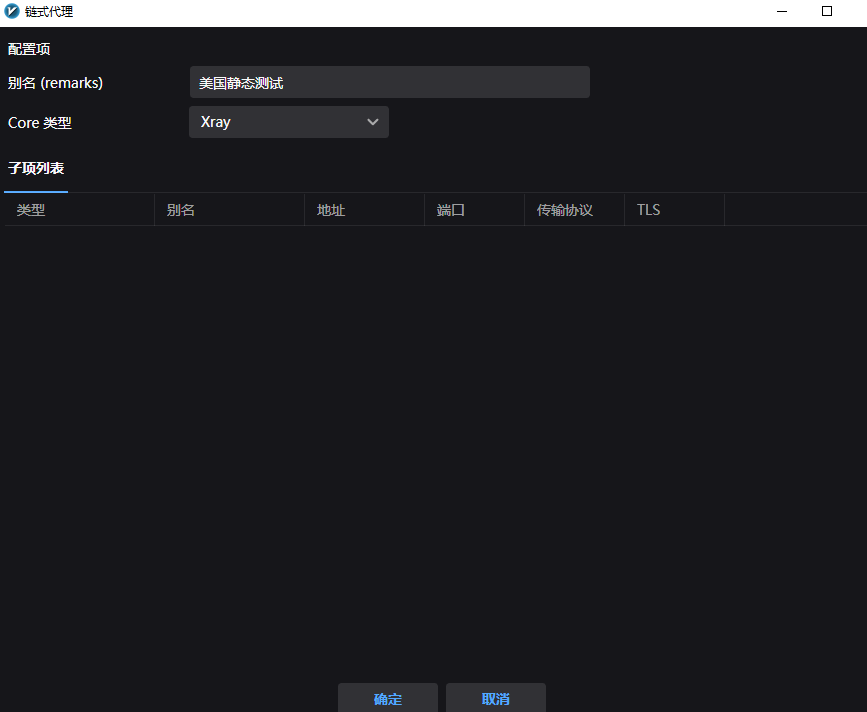The image size is (867, 712).
Task: Cancel using the 取消 button
Action: pos(495,698)
